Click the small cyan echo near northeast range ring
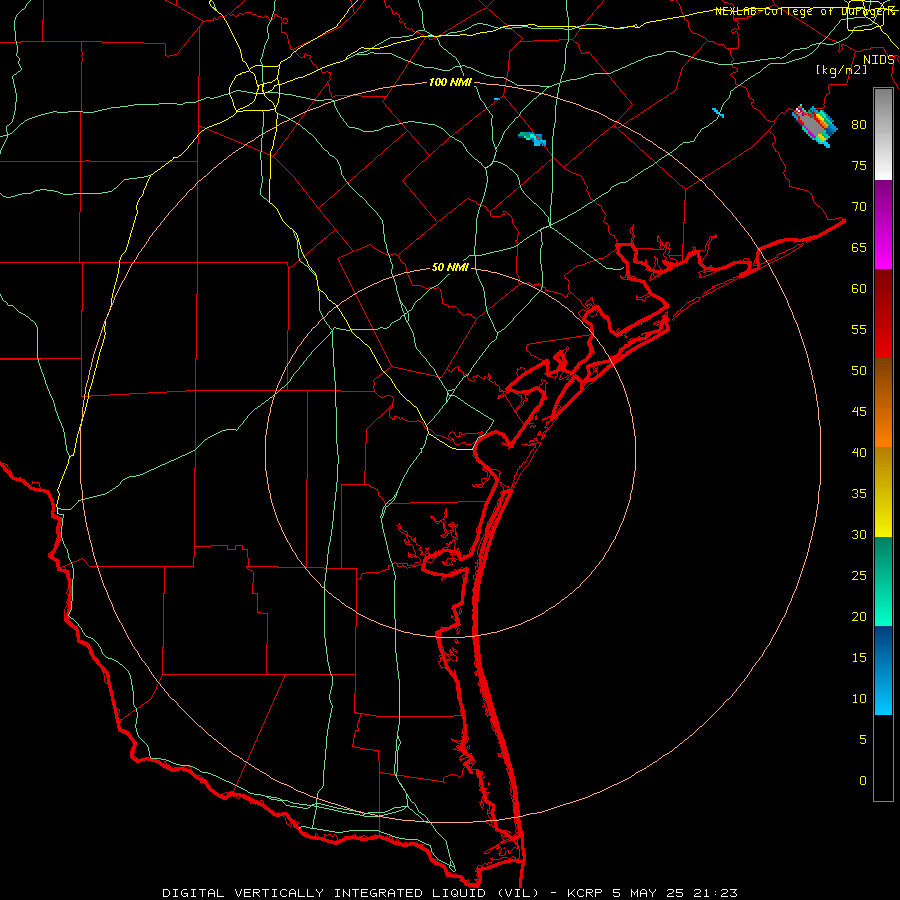This screenshot has width=900, height=900. (x=717, y=112)
